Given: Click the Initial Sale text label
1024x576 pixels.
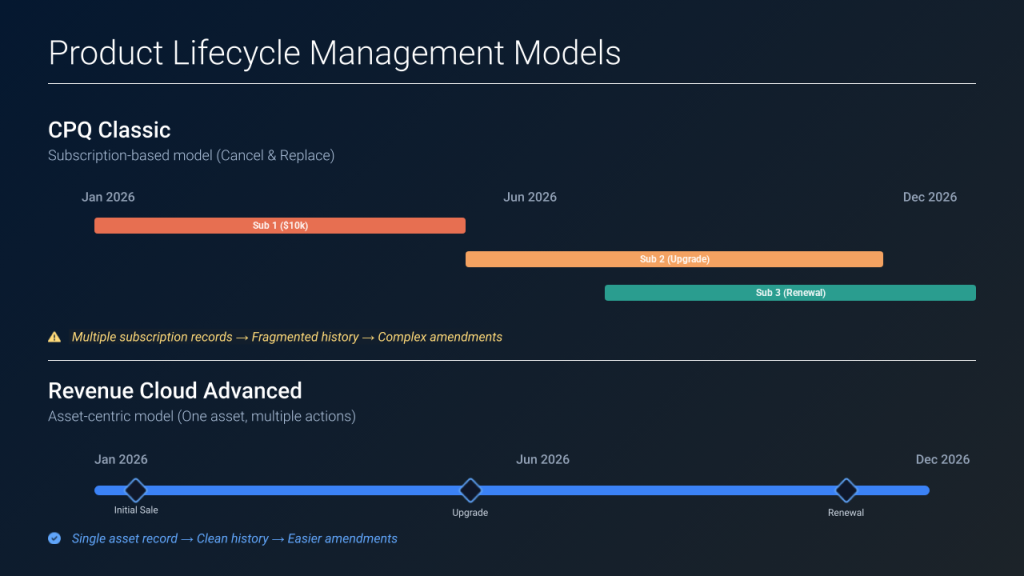Looking at the screenshot, I should point(136,510).
